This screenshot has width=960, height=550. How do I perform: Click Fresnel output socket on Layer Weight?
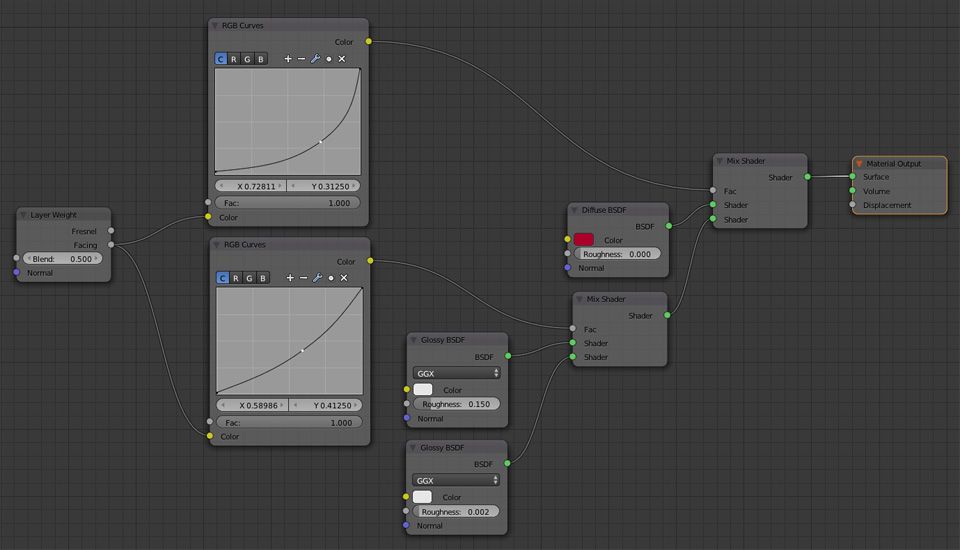[111, 231]
